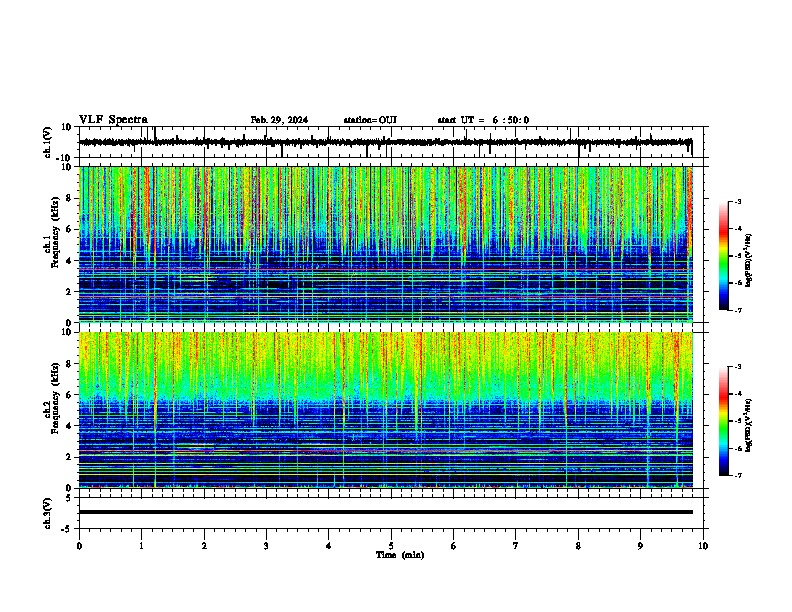Click the ch.2 spectrogram panel
The width and height of the screenshot is (792, 612).
click(385, 410)
